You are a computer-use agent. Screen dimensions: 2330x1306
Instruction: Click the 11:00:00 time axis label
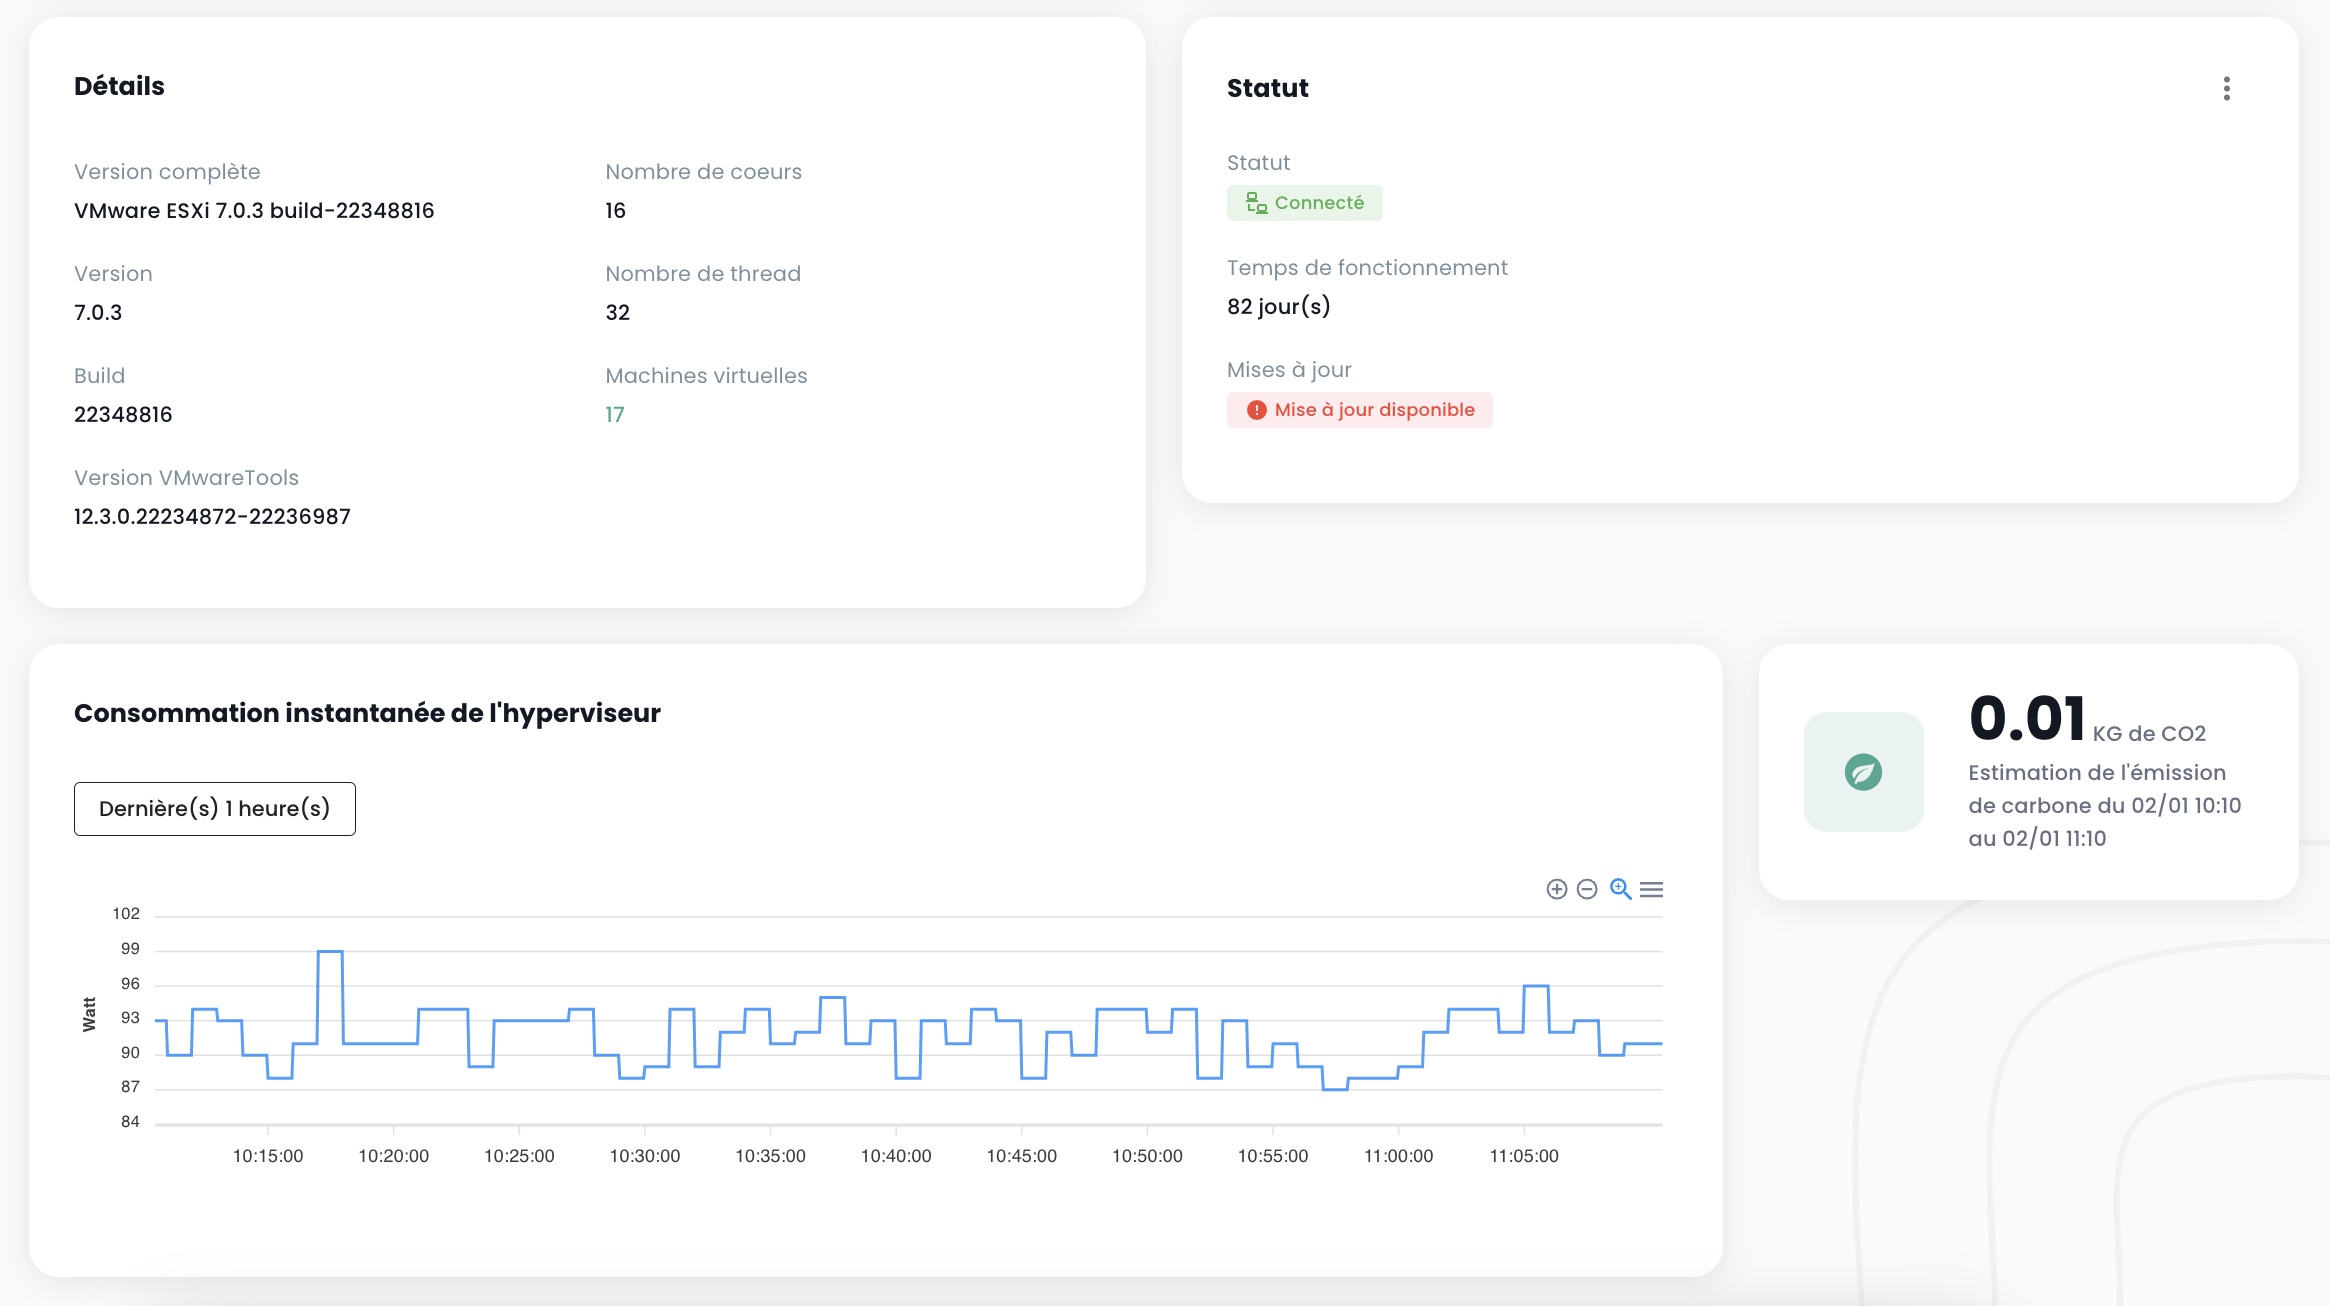(1398, 1155)
